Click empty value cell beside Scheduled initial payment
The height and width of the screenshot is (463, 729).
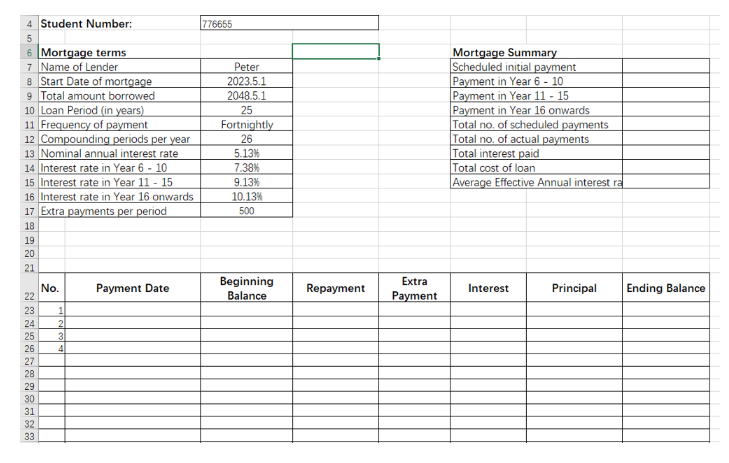[666, 66]
